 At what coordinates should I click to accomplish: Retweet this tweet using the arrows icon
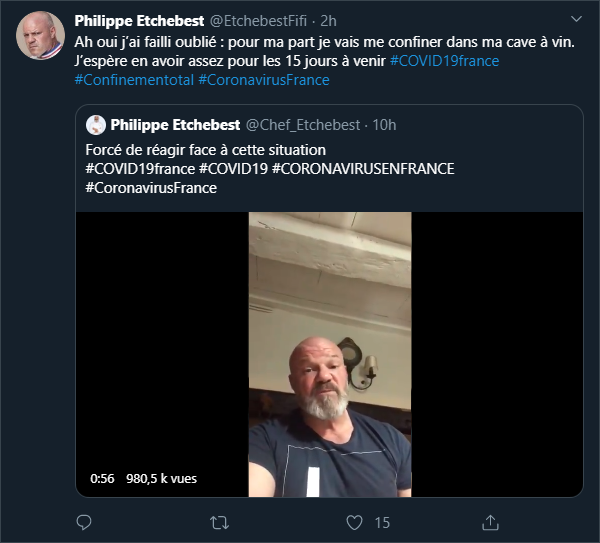point(219,522)
